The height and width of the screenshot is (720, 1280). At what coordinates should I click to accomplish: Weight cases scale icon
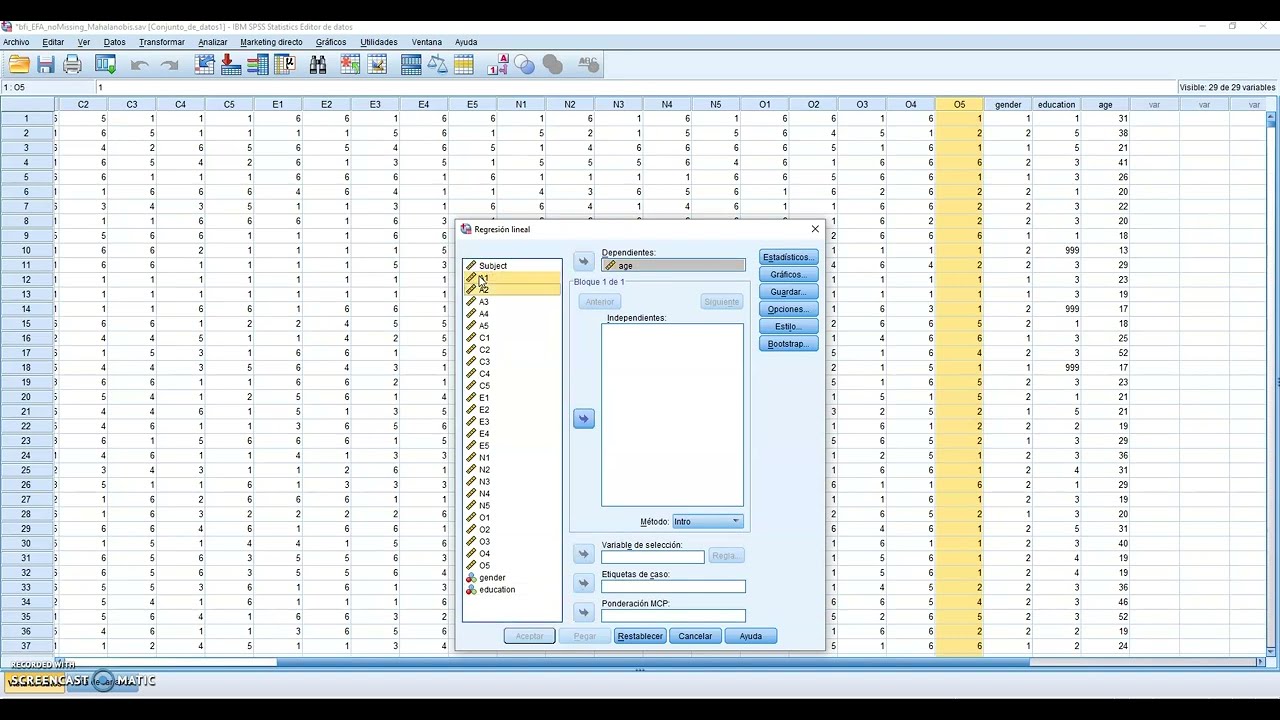click(x=437, y=65)
